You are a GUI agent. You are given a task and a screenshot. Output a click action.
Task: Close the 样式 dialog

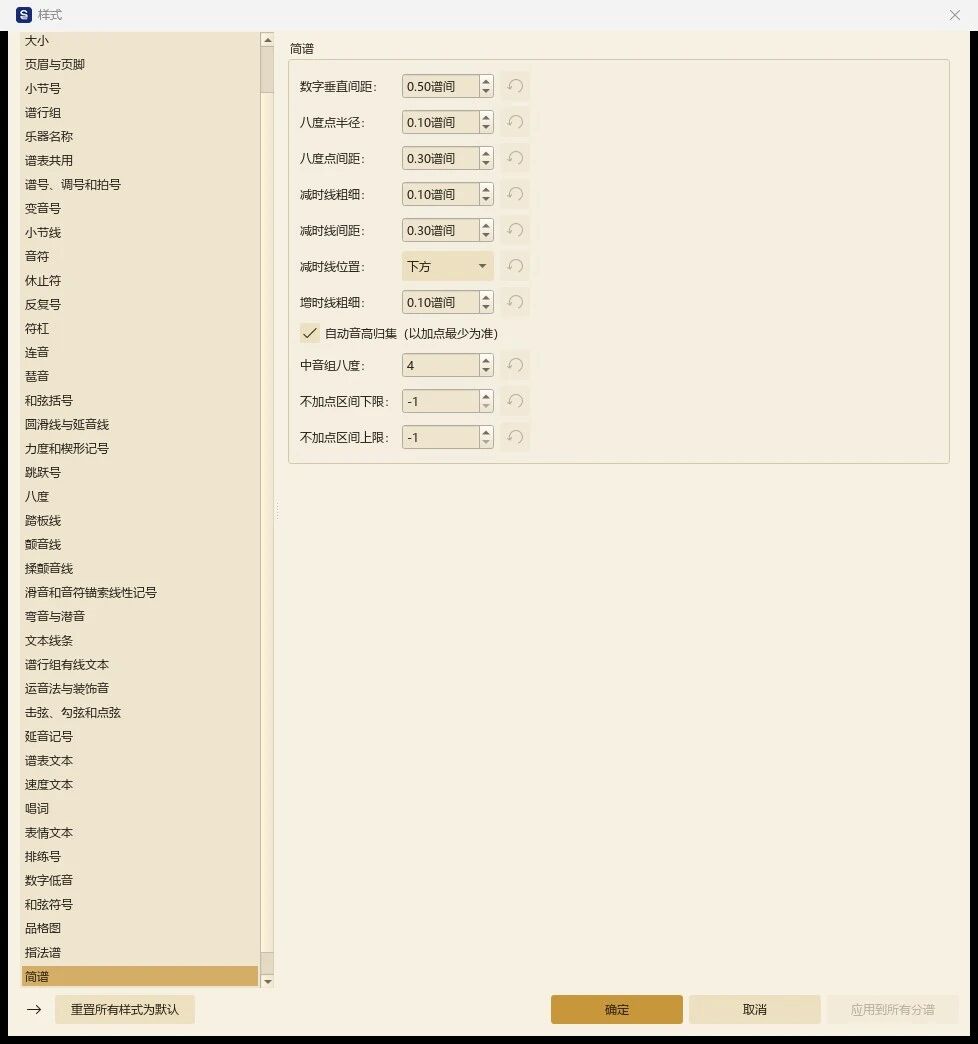(955, 15)
